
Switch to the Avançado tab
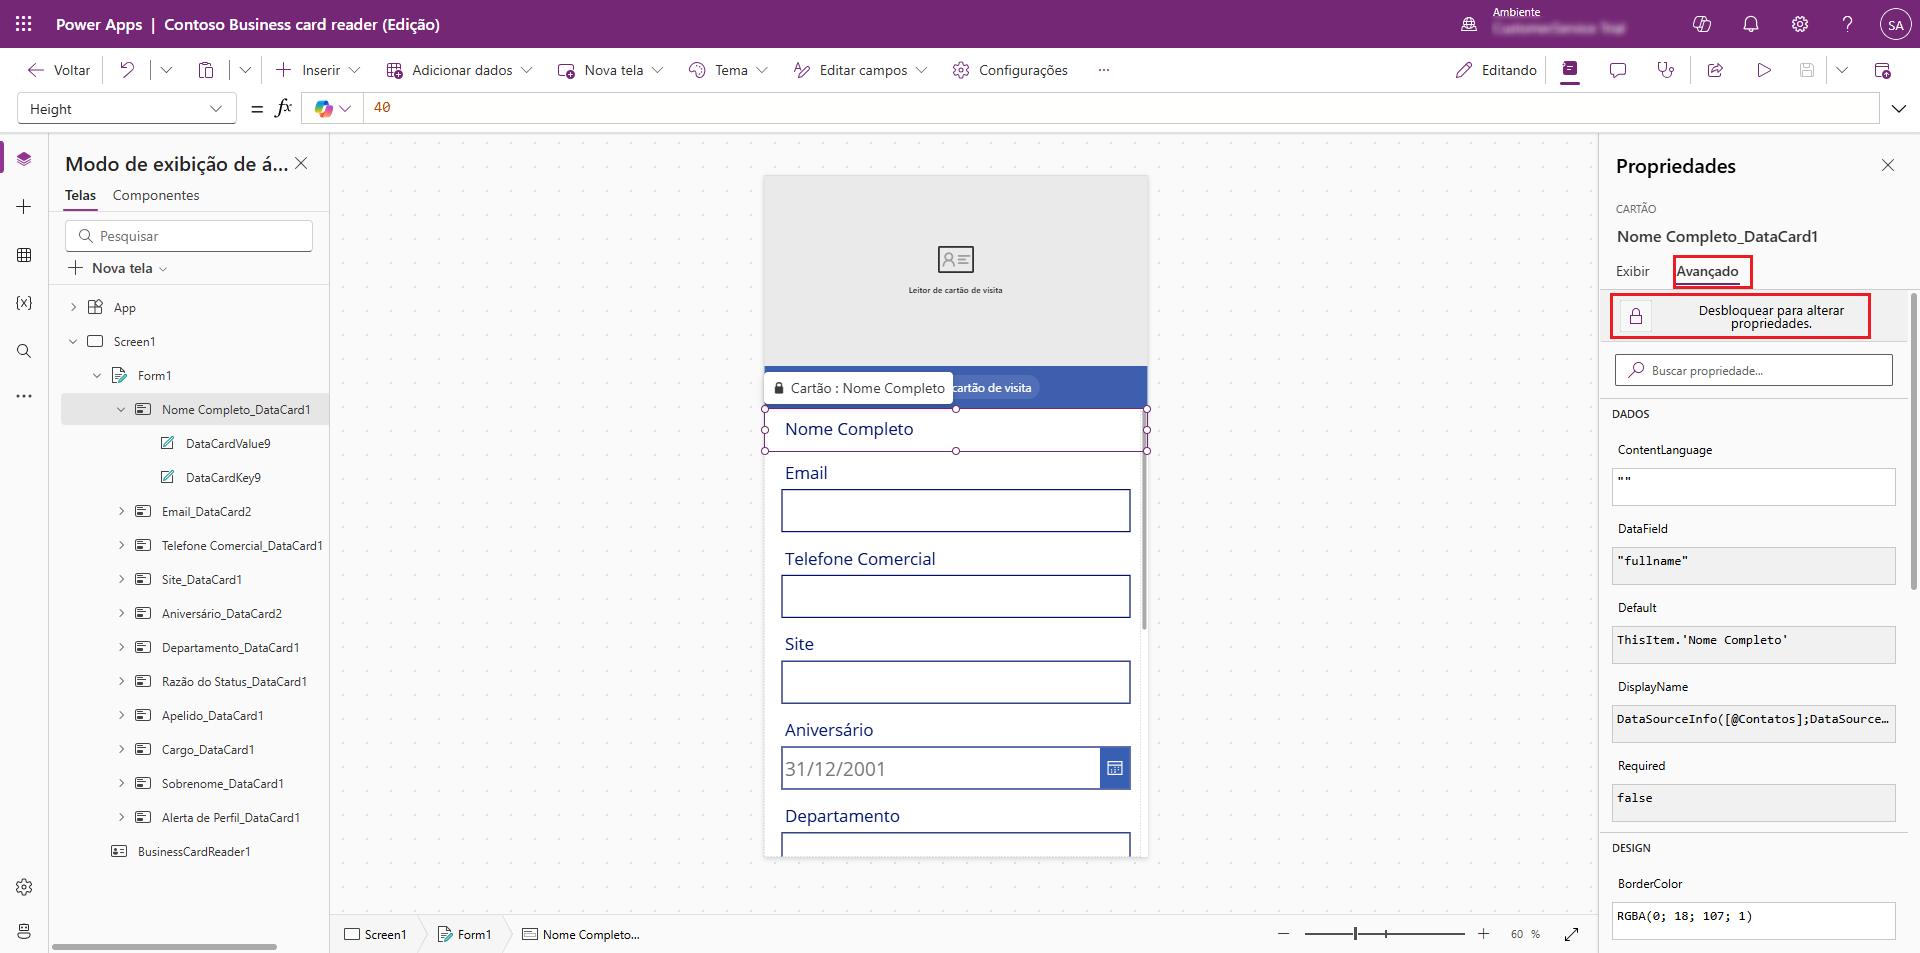coord(1707,271)
